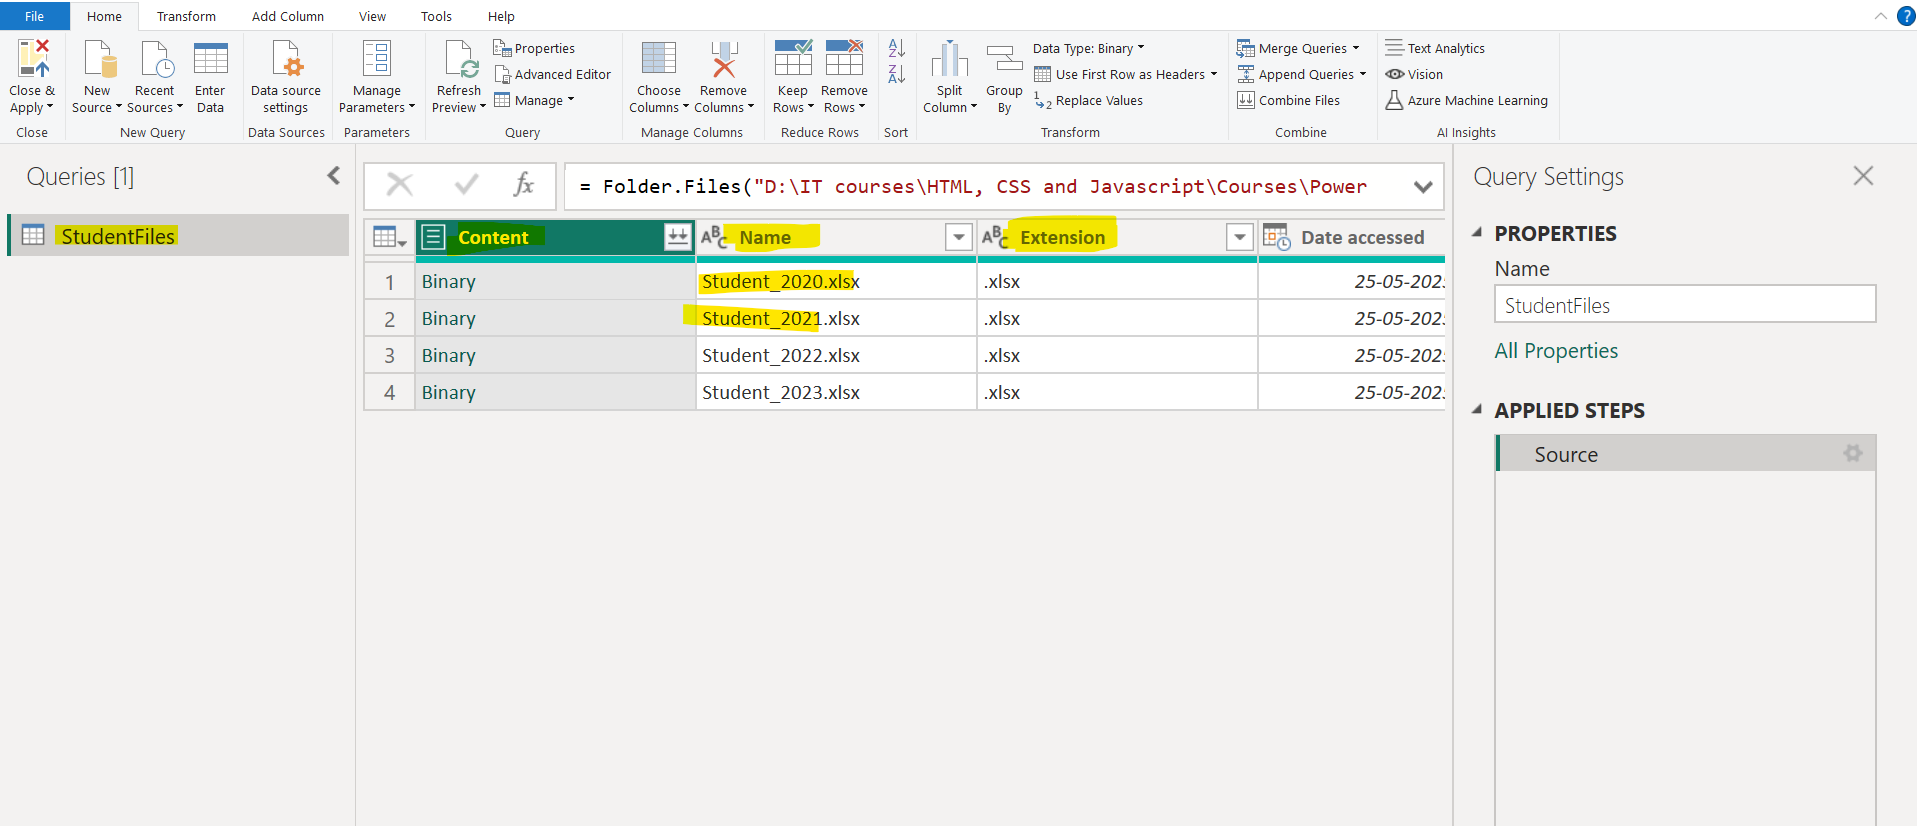
Task: Click the Close & Apply icon
Action: [x=31, y=60]
